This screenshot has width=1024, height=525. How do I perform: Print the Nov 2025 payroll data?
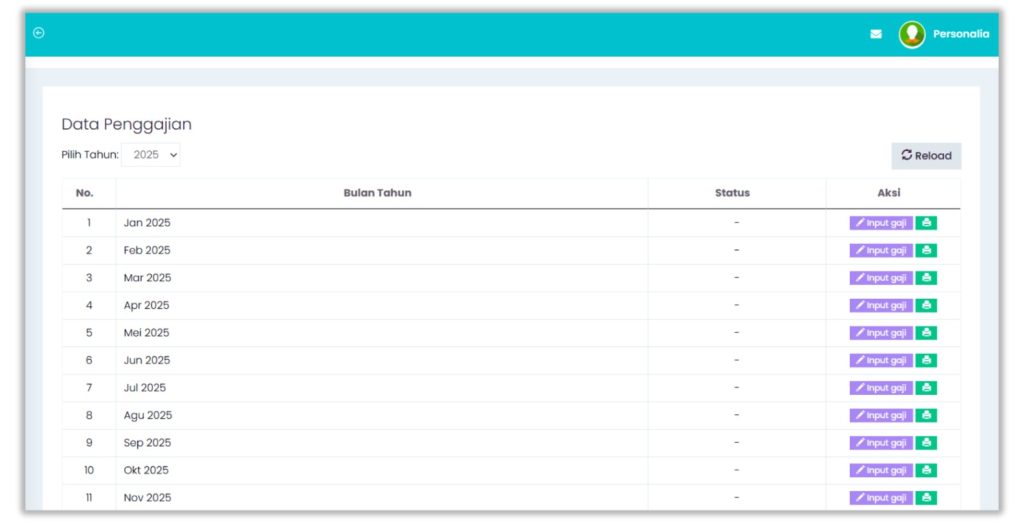pos(926,498)
